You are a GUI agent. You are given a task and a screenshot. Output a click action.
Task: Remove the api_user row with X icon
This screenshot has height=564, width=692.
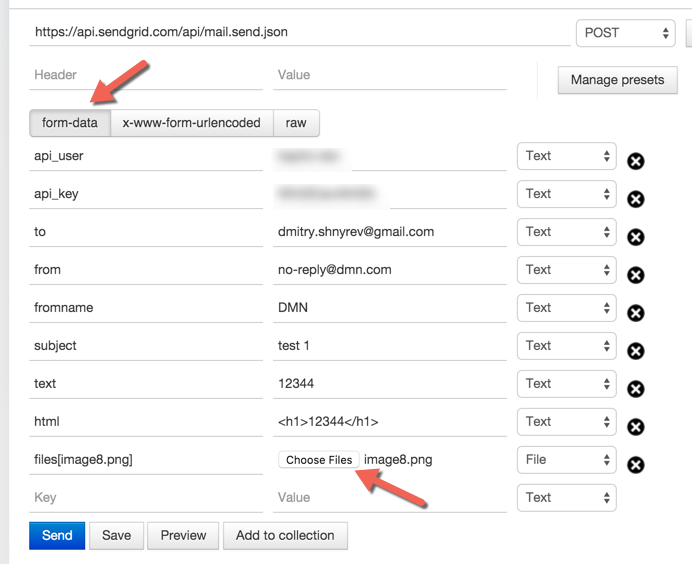(636, 161)
